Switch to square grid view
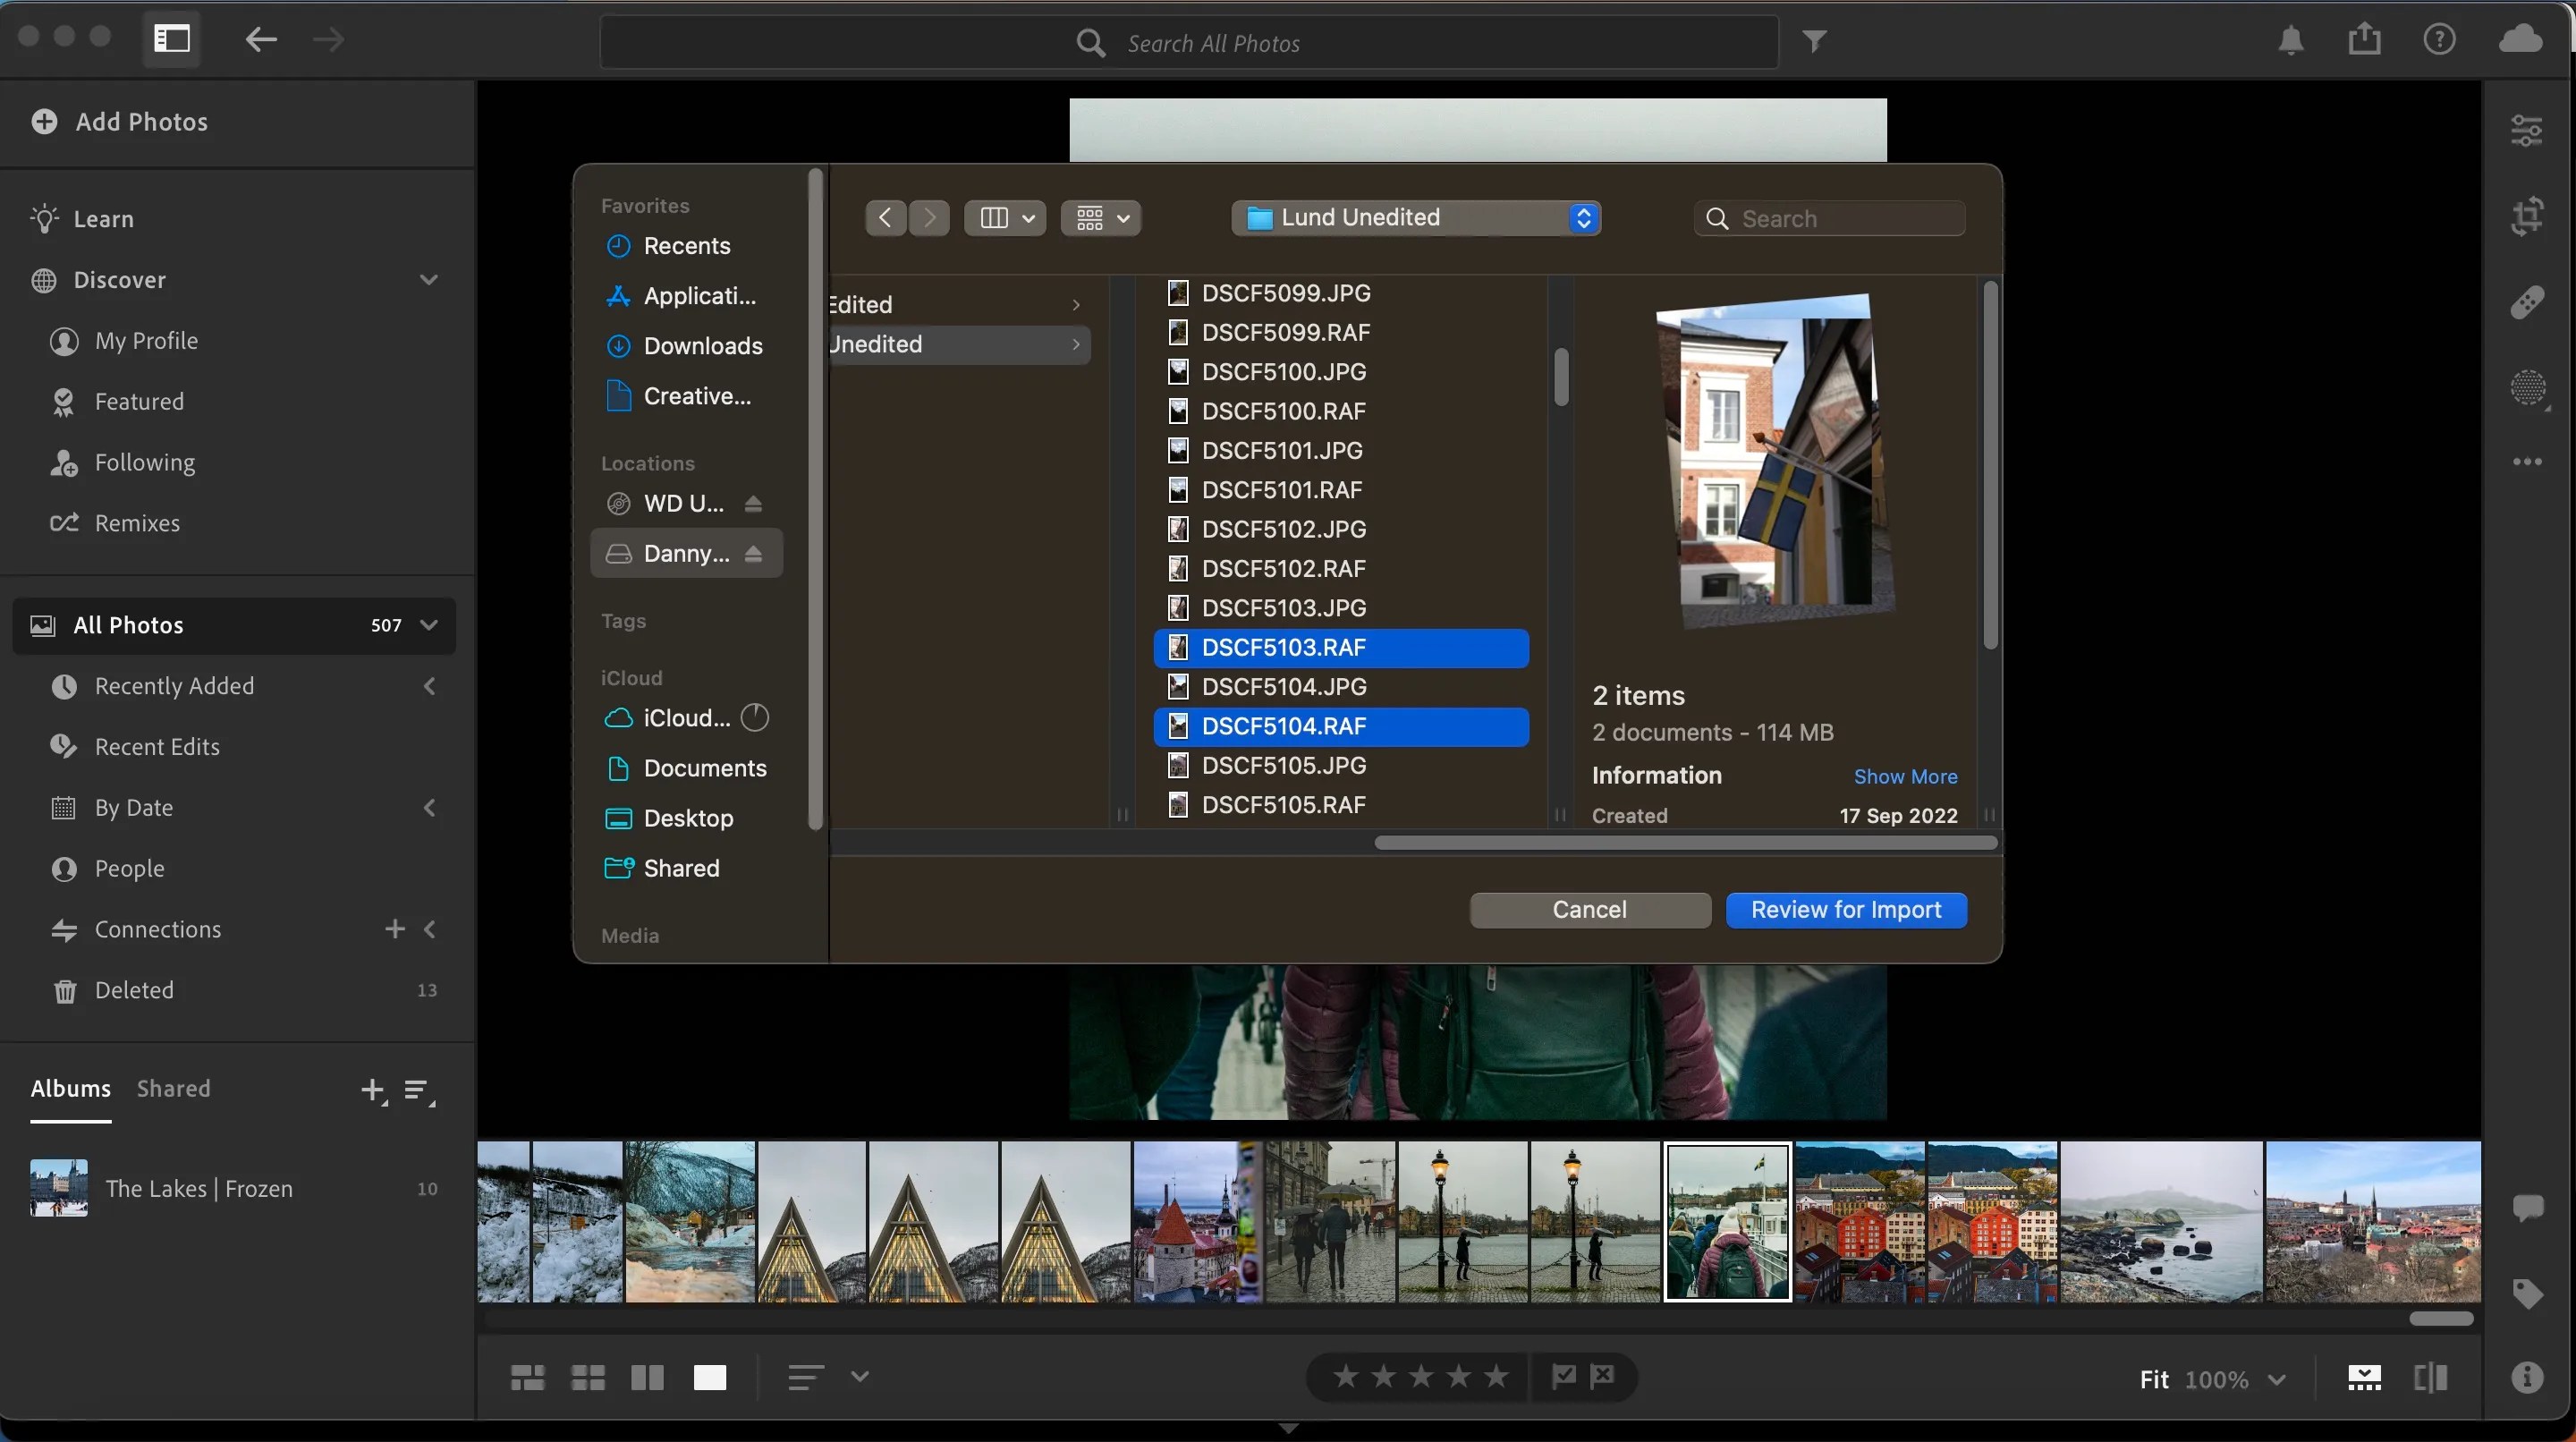The width and height of the screenshot is (2576, 1442). coord(587,1377)
